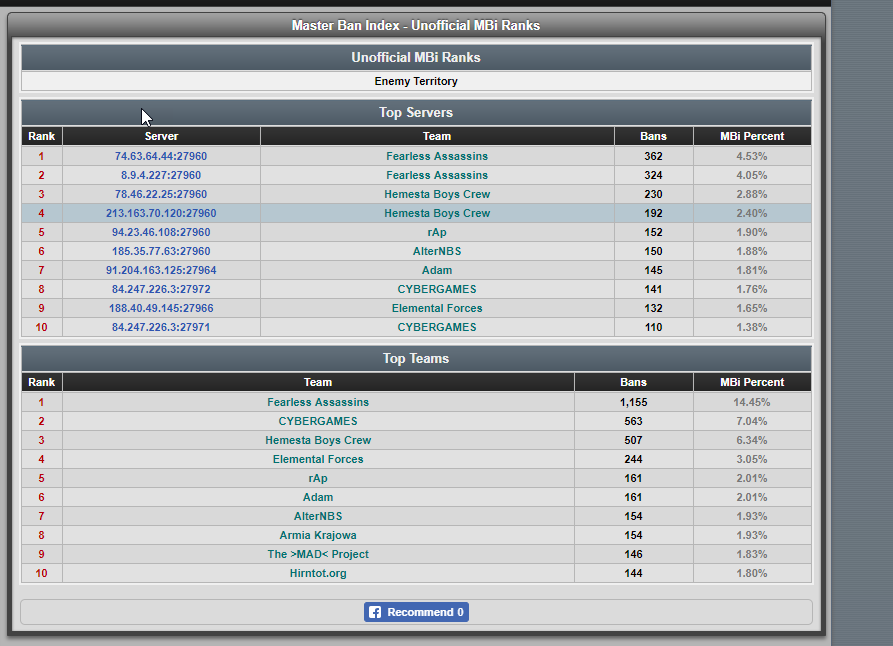893x646 pixels.
Task: Click the Server column header
Action: [161, 136]
